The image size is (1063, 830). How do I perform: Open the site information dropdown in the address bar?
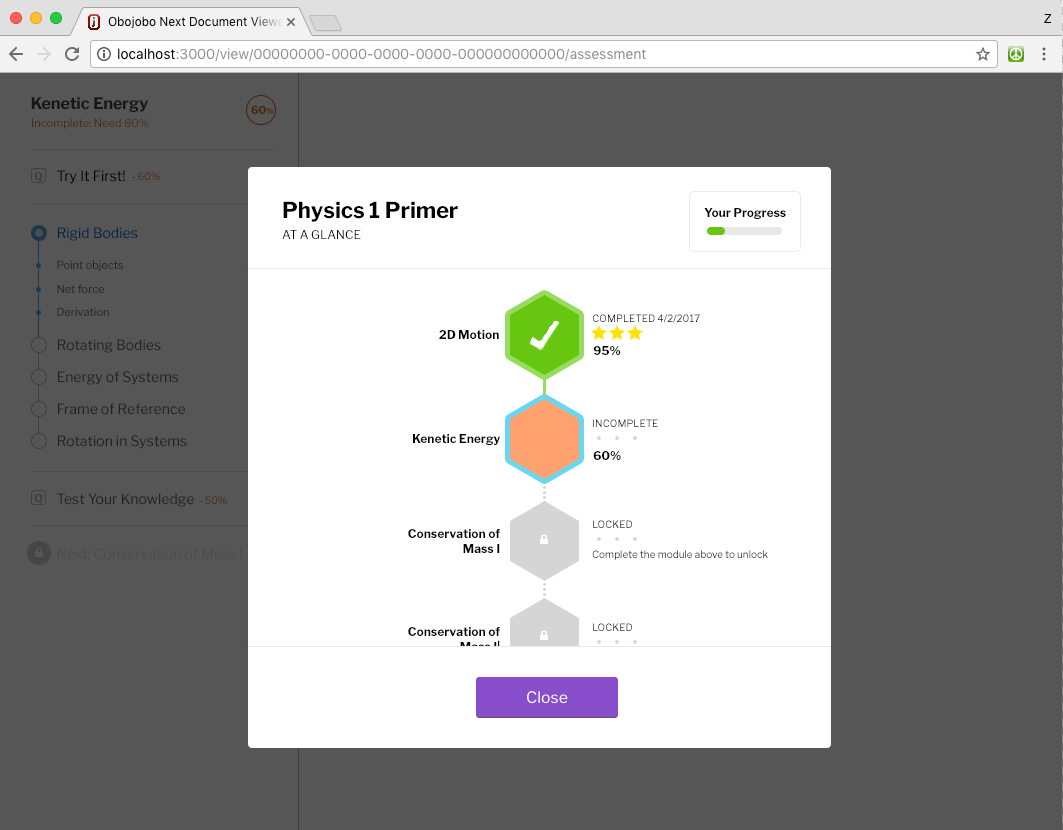(103, 54)
